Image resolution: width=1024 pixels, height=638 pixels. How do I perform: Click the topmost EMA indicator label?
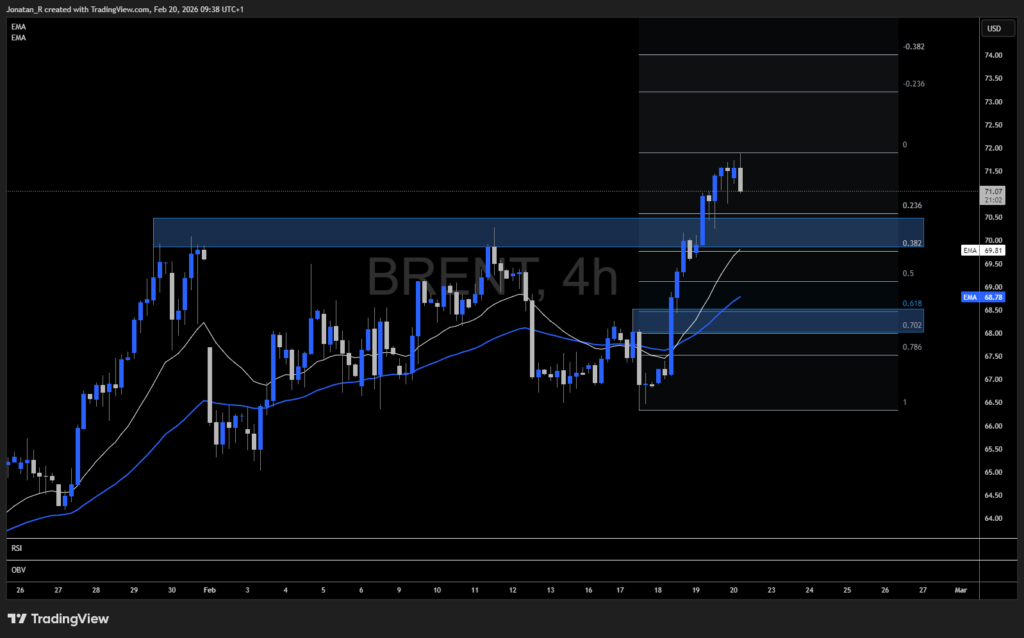(18, 26)
